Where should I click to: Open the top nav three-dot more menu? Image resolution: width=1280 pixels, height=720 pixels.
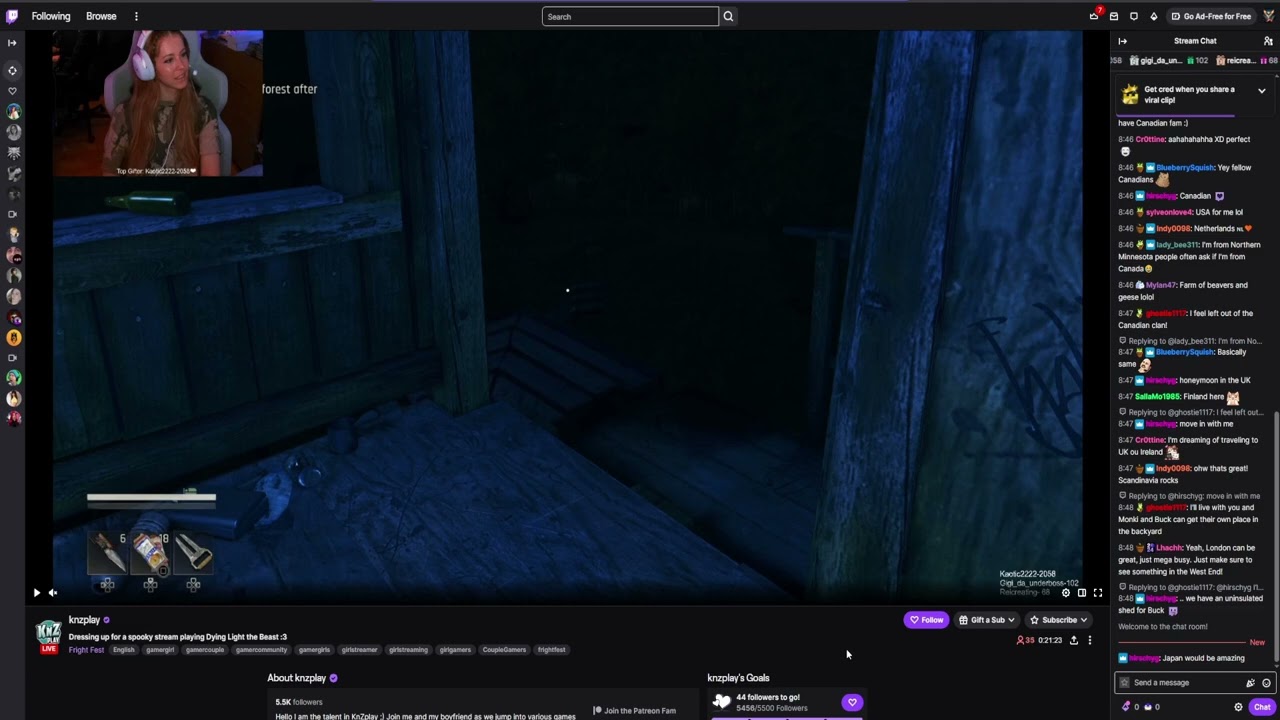tap(136, 16)
